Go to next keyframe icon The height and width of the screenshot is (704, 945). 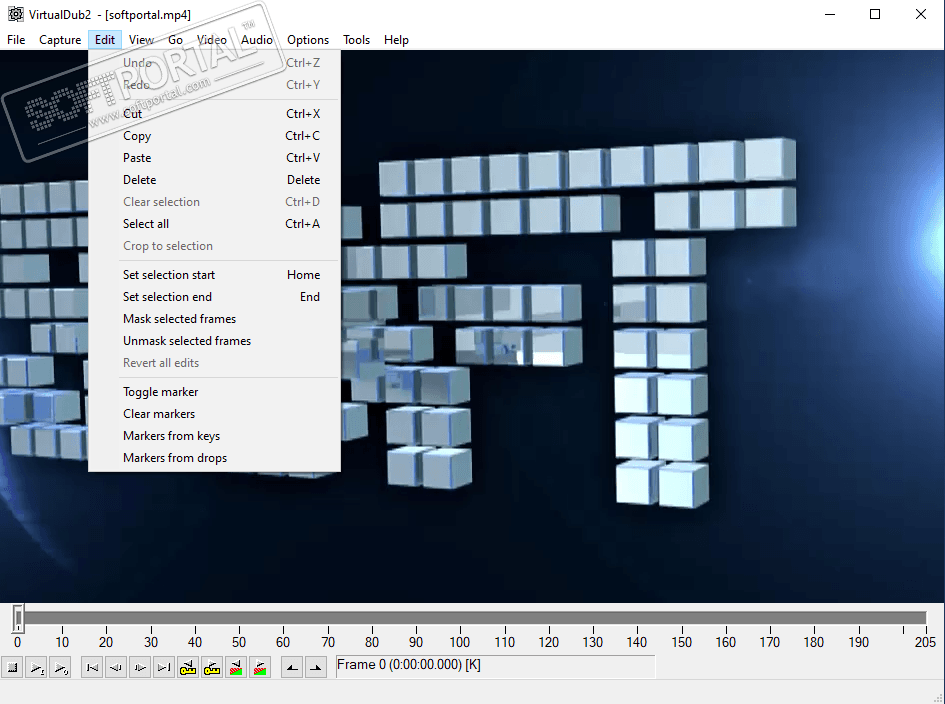click(x=212, y=667)
